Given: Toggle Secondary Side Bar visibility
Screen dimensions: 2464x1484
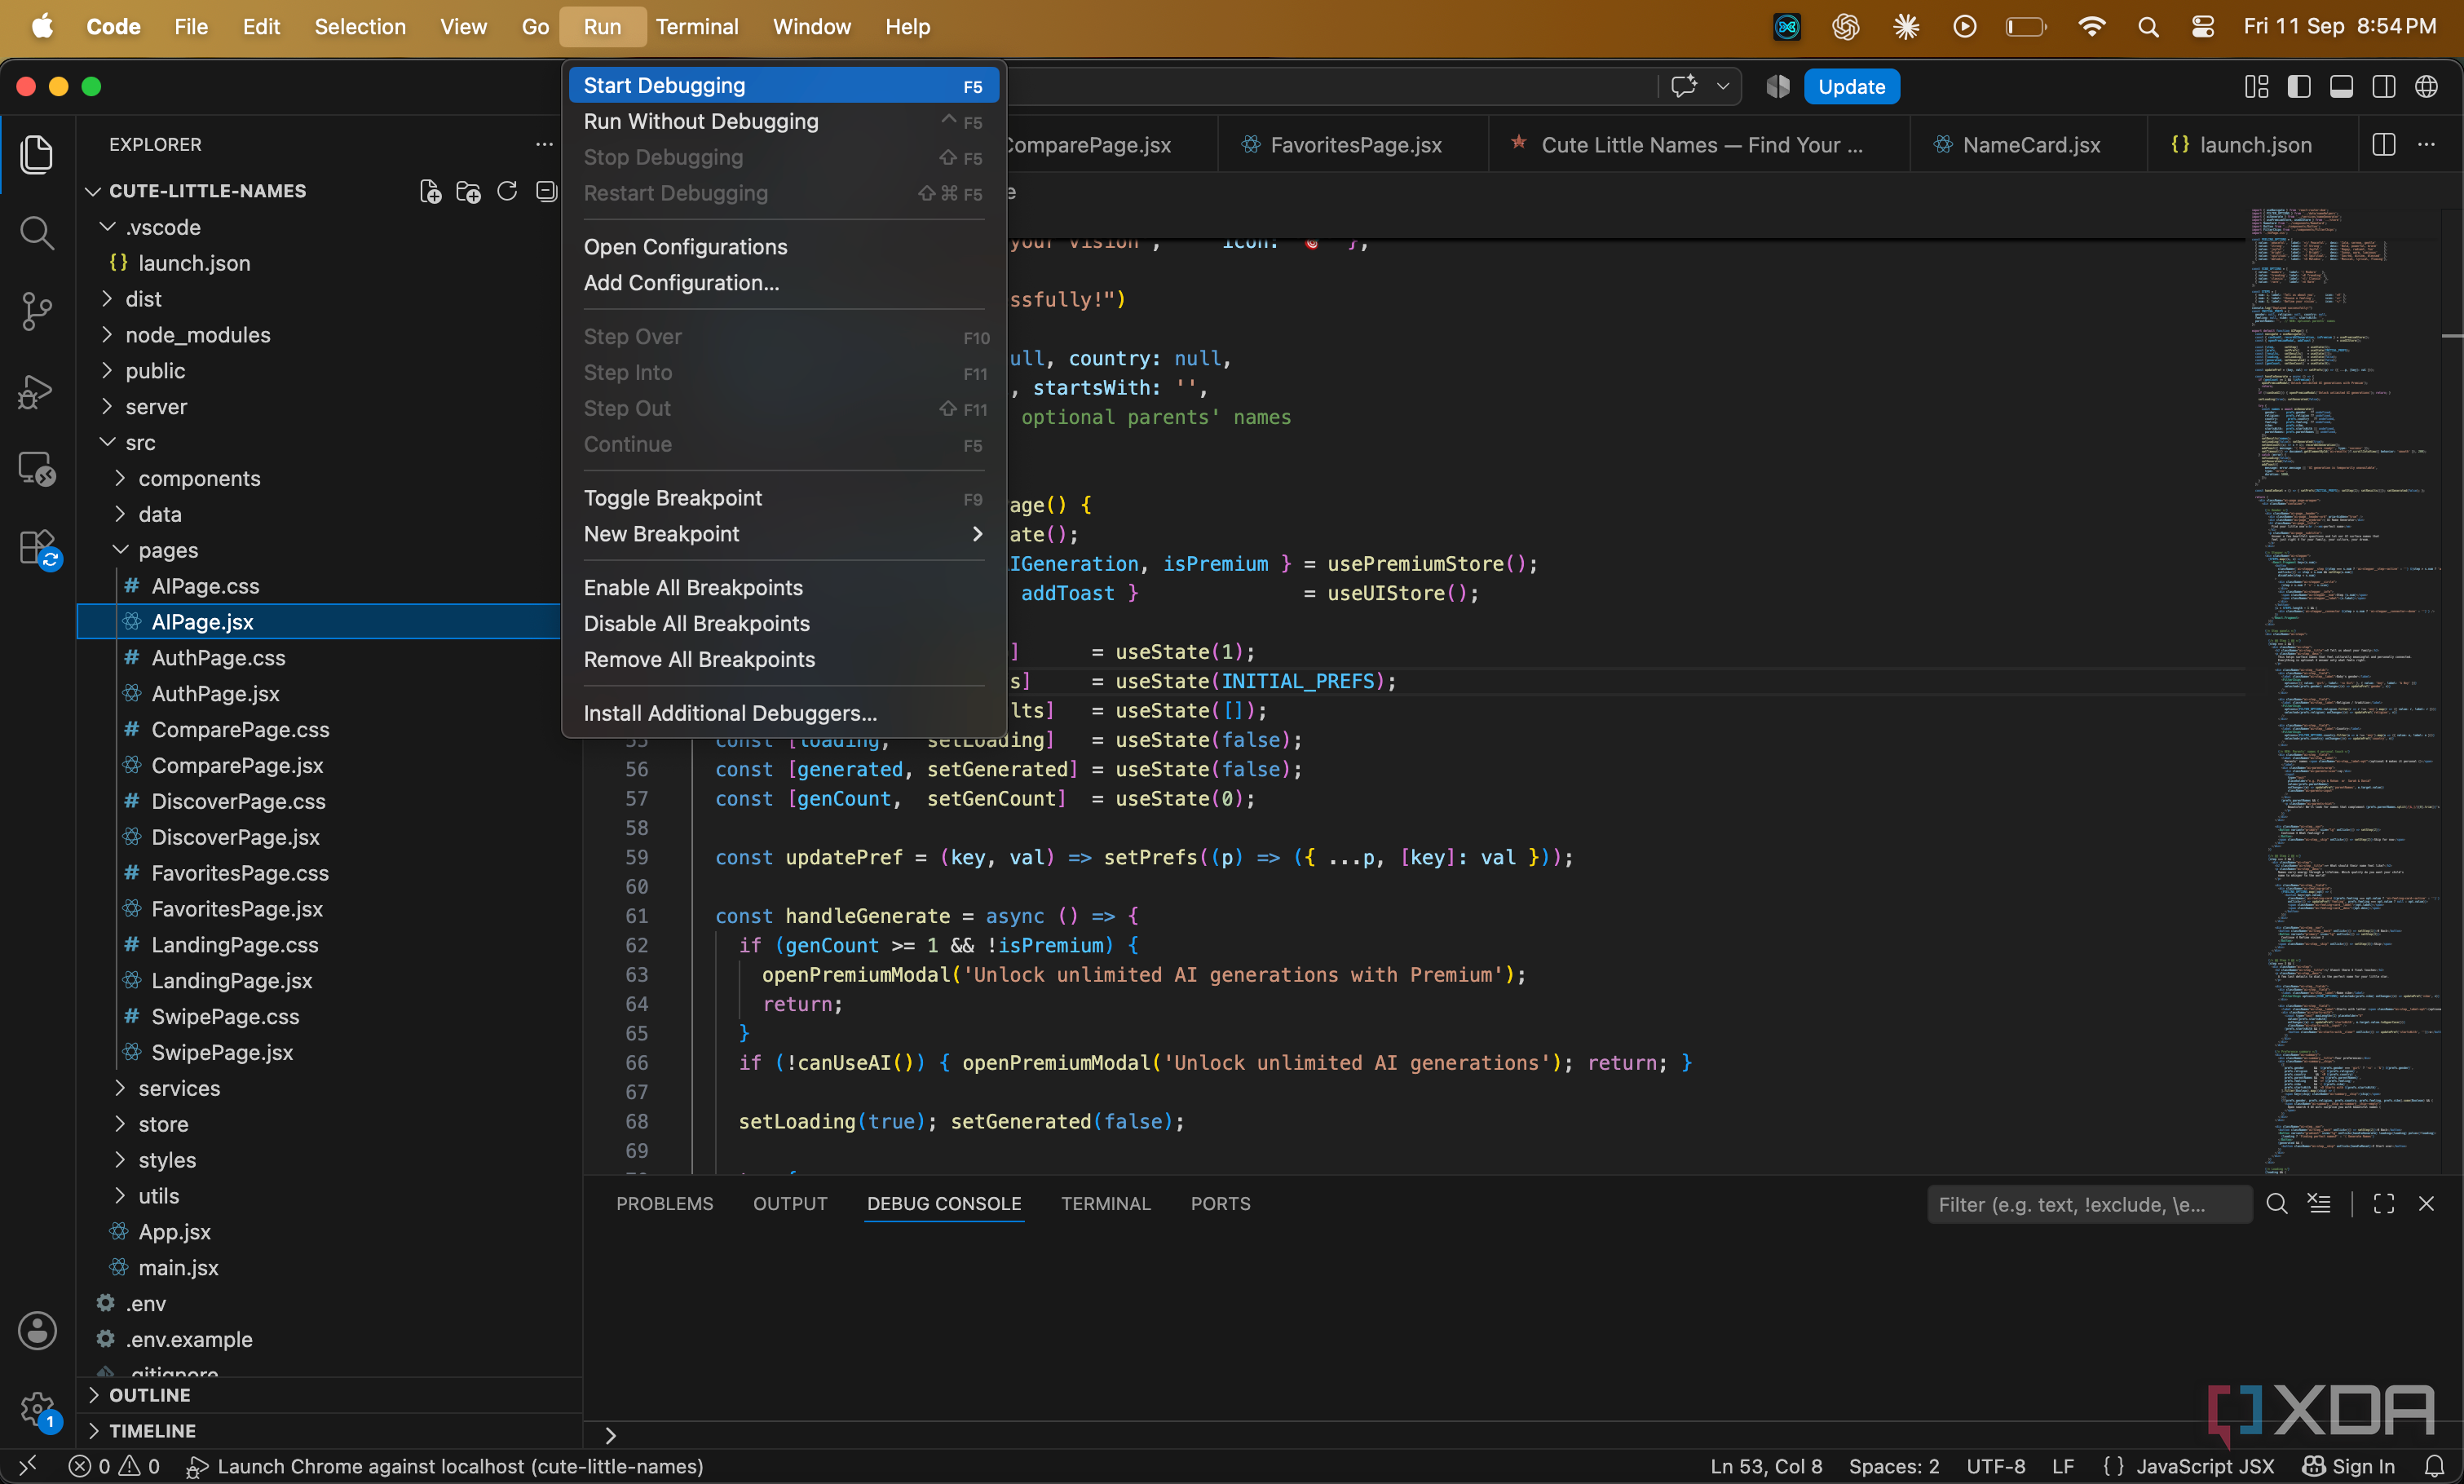Looking at the screenshot, I should [2384, 87].
